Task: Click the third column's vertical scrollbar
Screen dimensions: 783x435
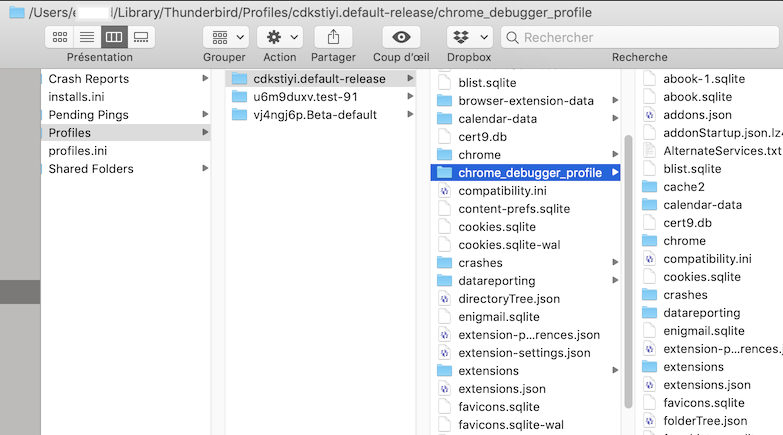Action: [628, 270]
